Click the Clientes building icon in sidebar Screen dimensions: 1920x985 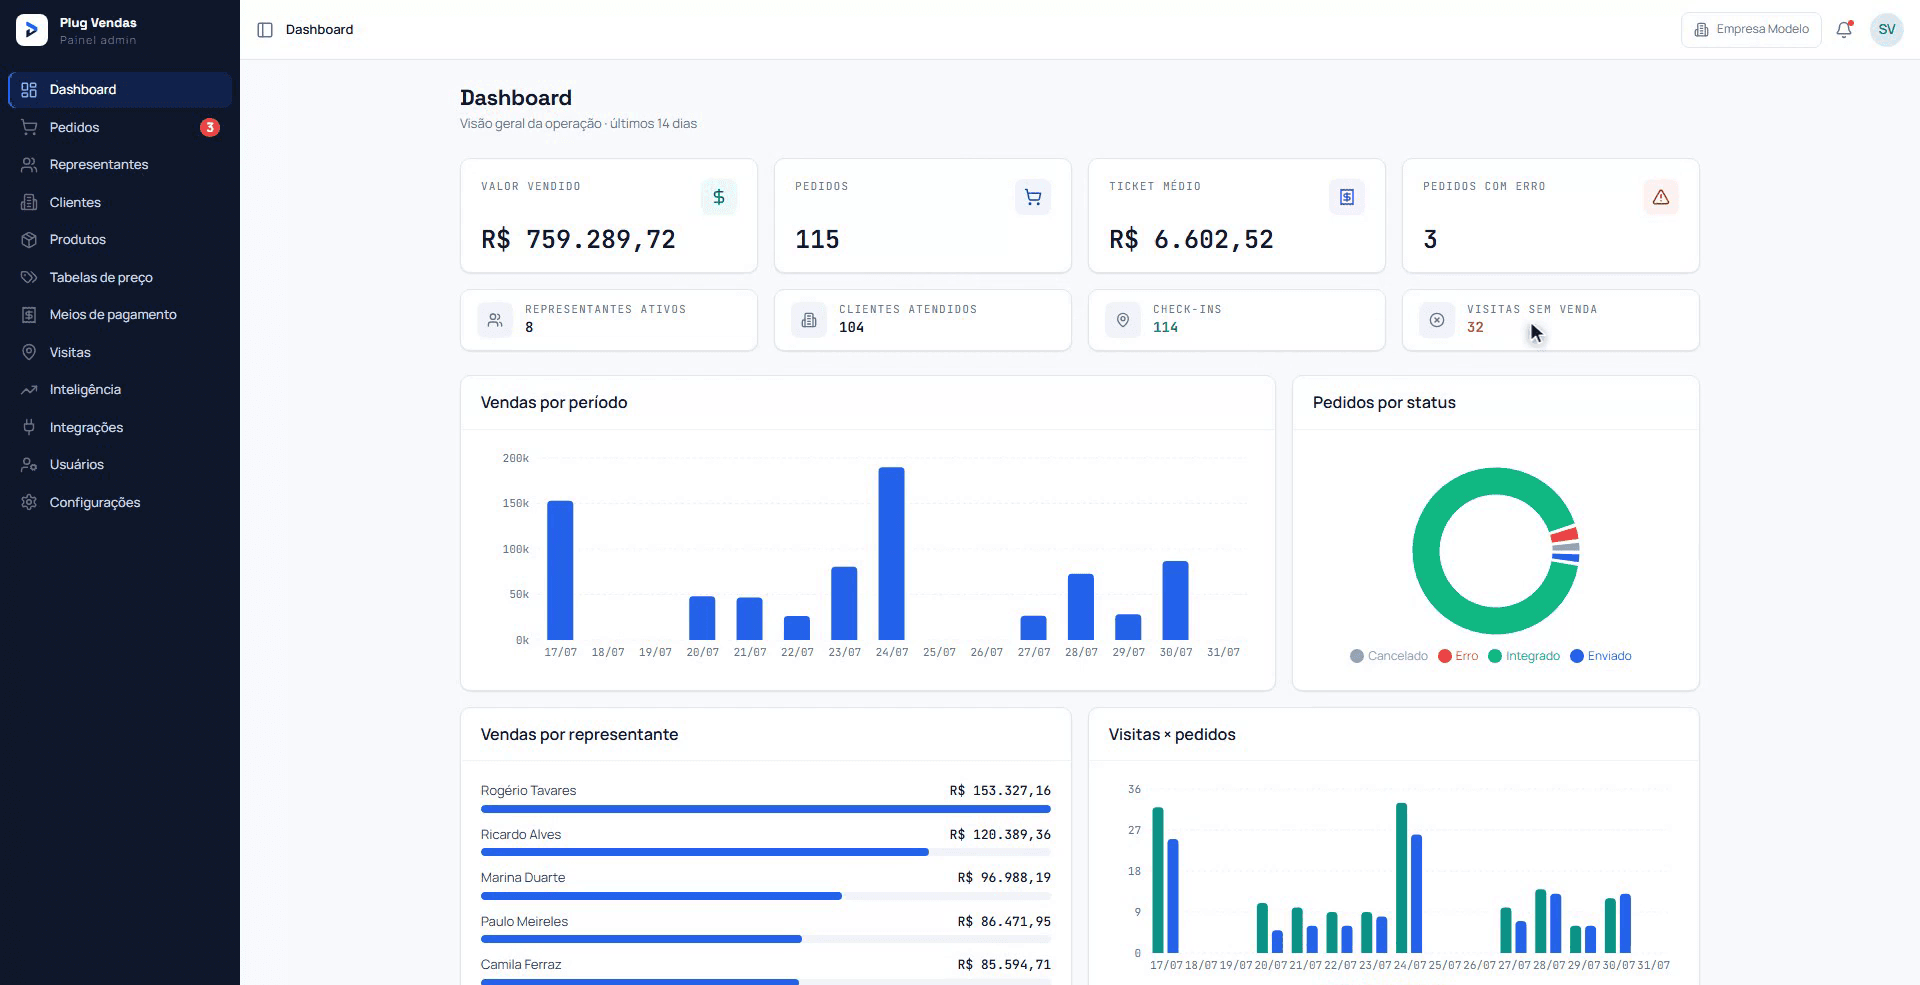coord(29,202)
